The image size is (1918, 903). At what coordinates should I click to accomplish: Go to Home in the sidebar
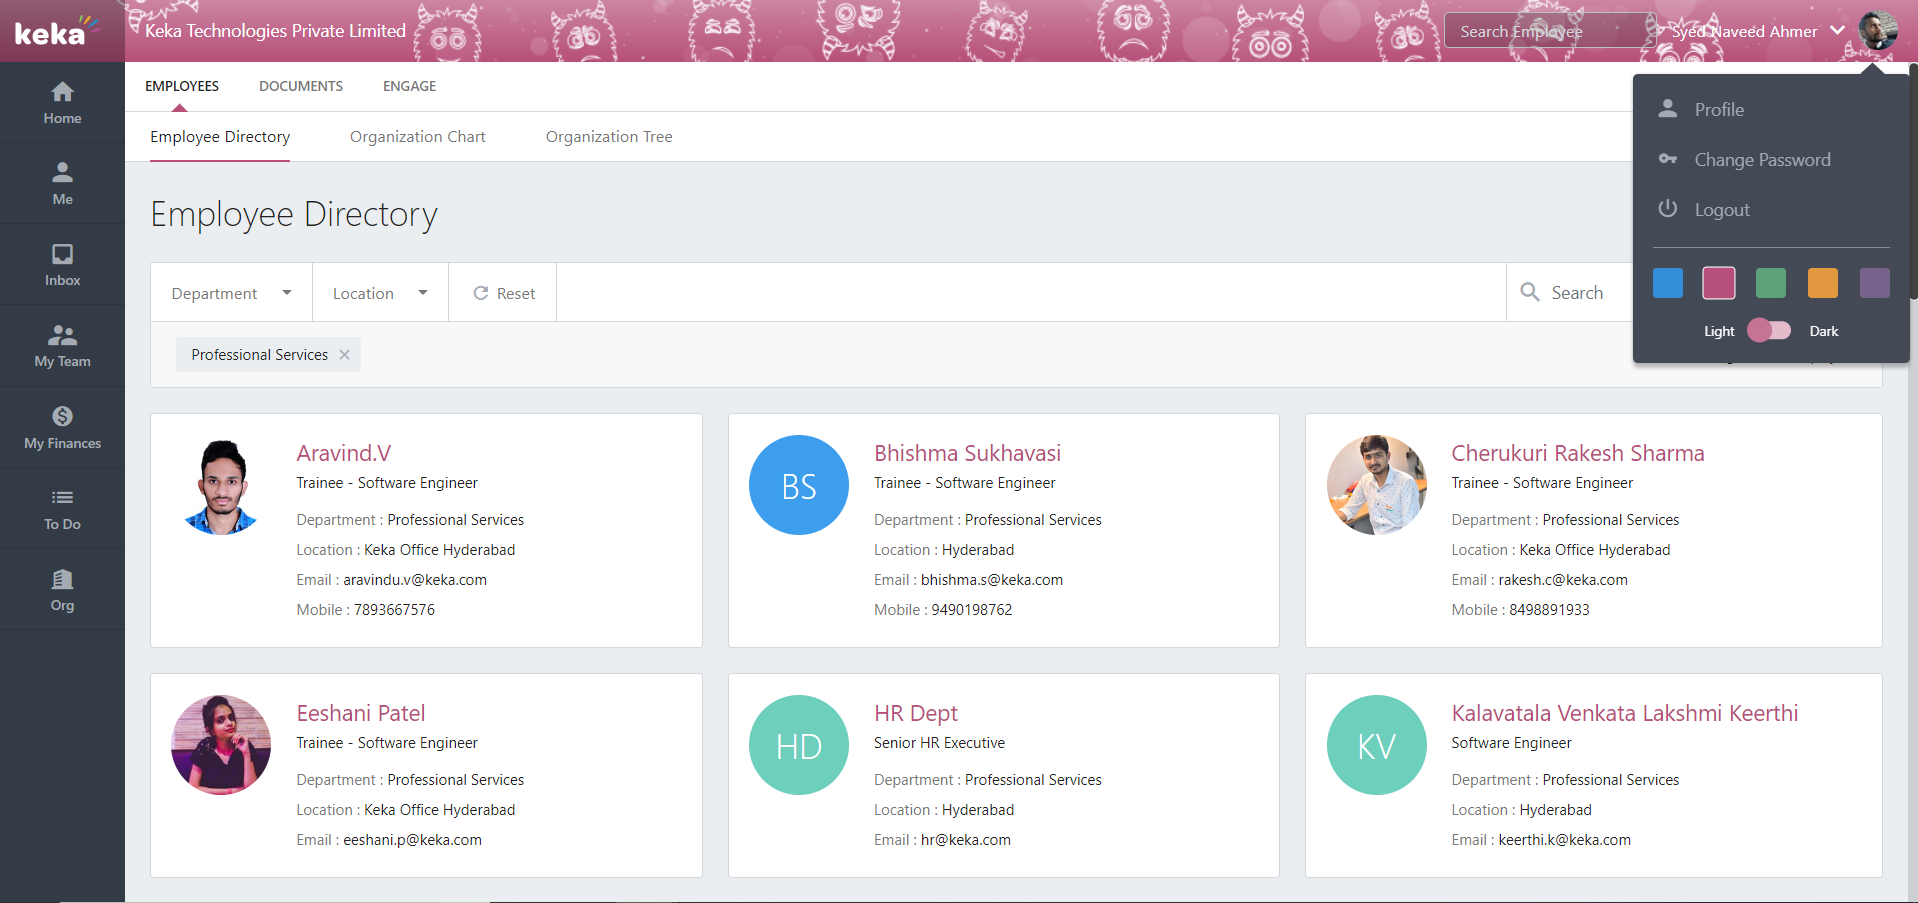[x=62, y=102]
